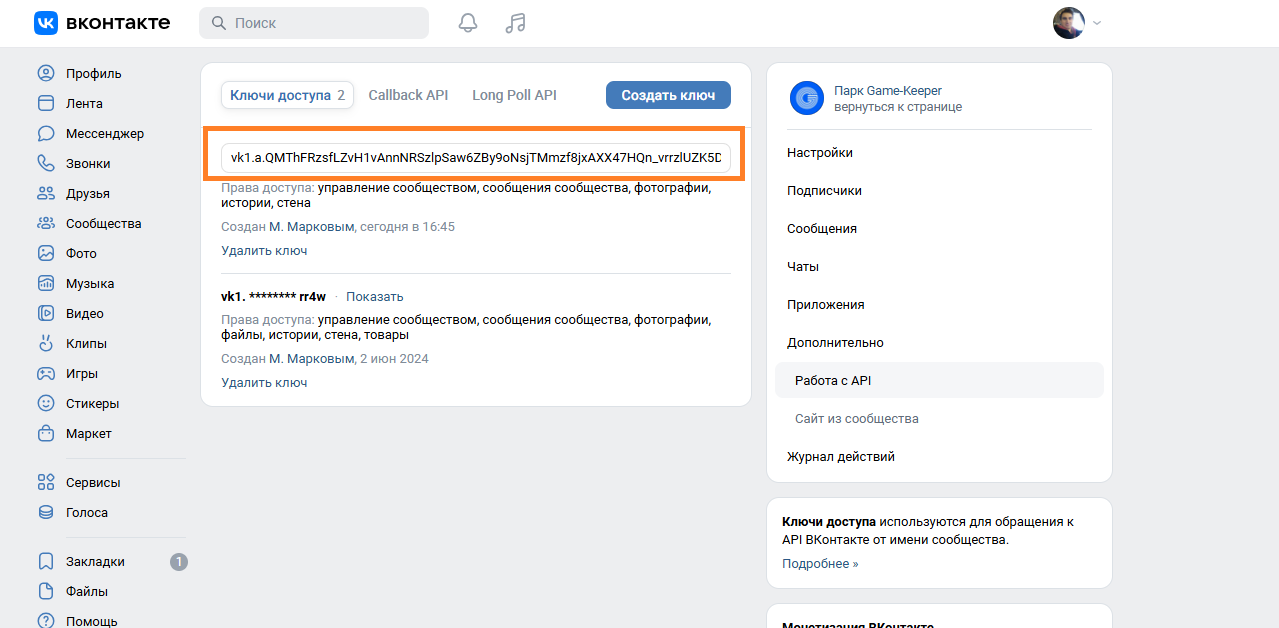1279x628 pixels.
Task: Click the access key text field
Action: tap(475, 158)
